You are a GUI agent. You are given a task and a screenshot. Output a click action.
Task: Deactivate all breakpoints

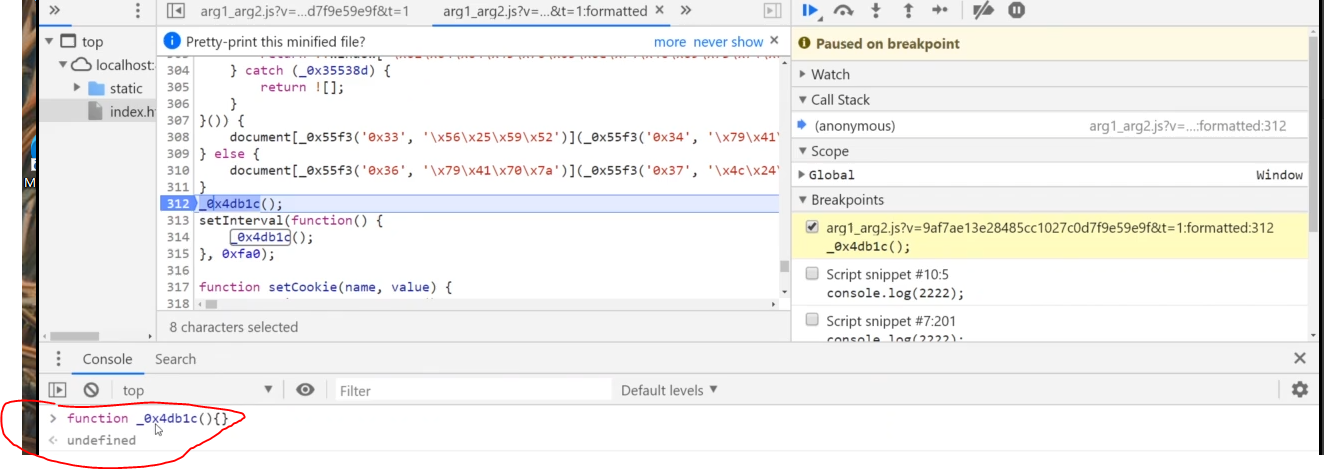point(983,11)
